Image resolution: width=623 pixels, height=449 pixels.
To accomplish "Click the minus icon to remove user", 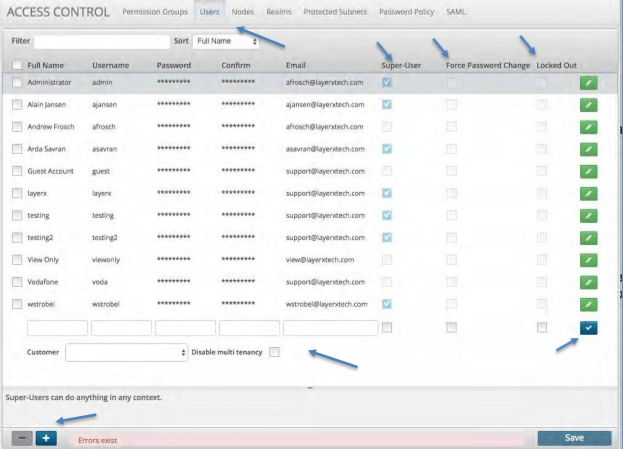I will tap(22, 439).
